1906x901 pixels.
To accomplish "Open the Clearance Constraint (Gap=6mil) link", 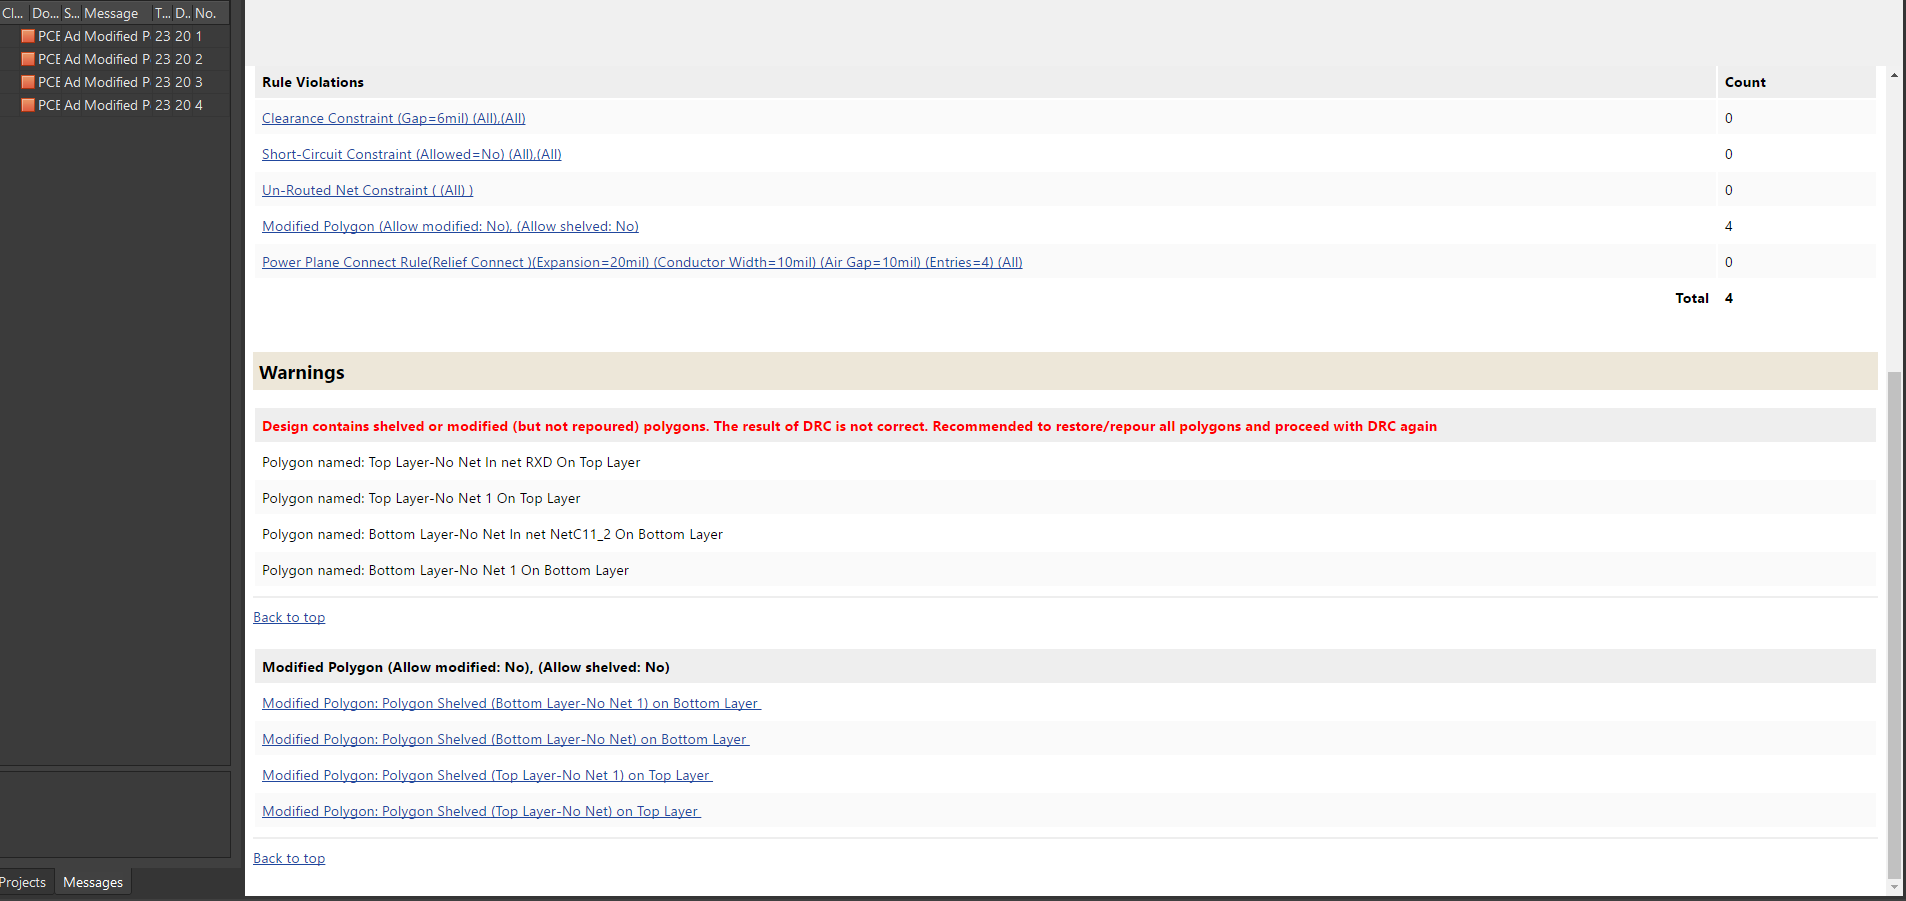I will click(393, 118).
